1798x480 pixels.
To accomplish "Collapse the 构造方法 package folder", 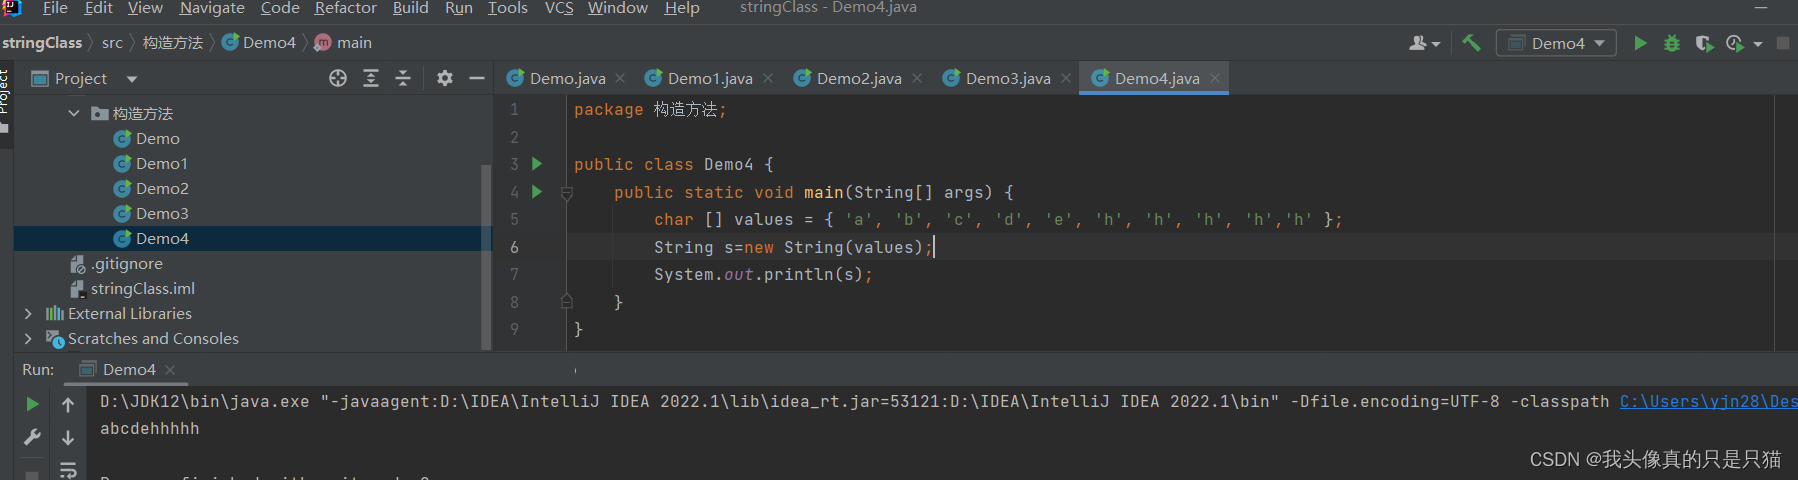I will (x=74, y=114).
